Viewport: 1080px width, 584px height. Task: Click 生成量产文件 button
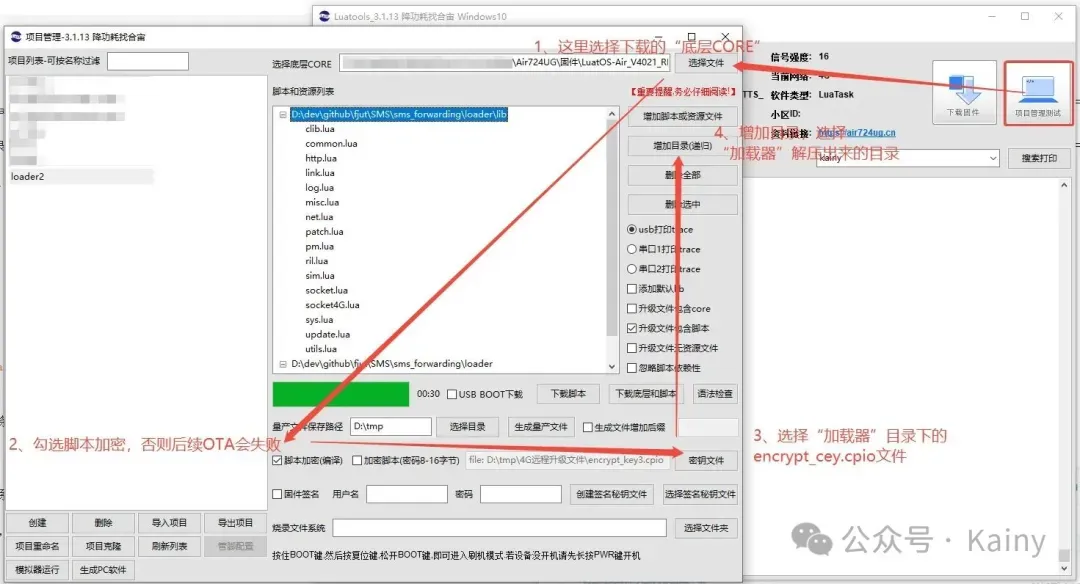tap(541, 427)
